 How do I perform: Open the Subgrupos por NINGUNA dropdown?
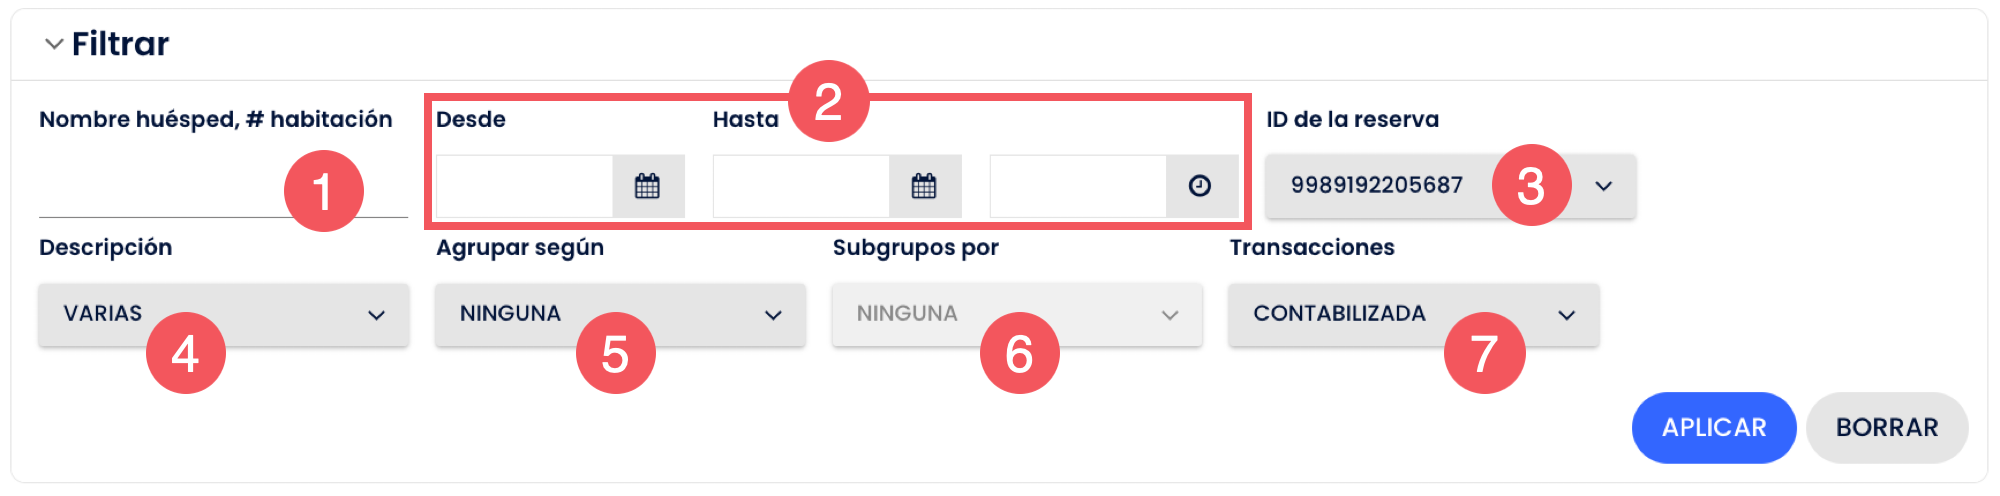click(1017, 315)
